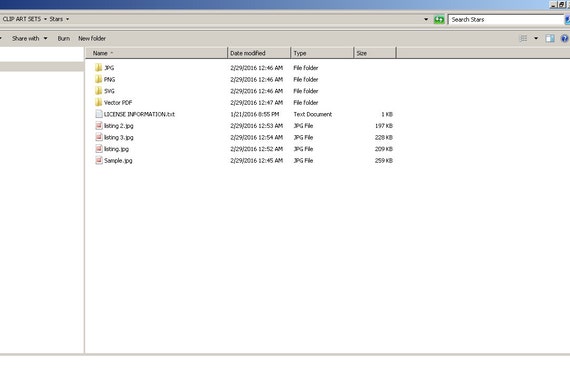Click the Burn toolbar button
The width and height of the screenshot is (570, 370).
click(x=64, y=38)
